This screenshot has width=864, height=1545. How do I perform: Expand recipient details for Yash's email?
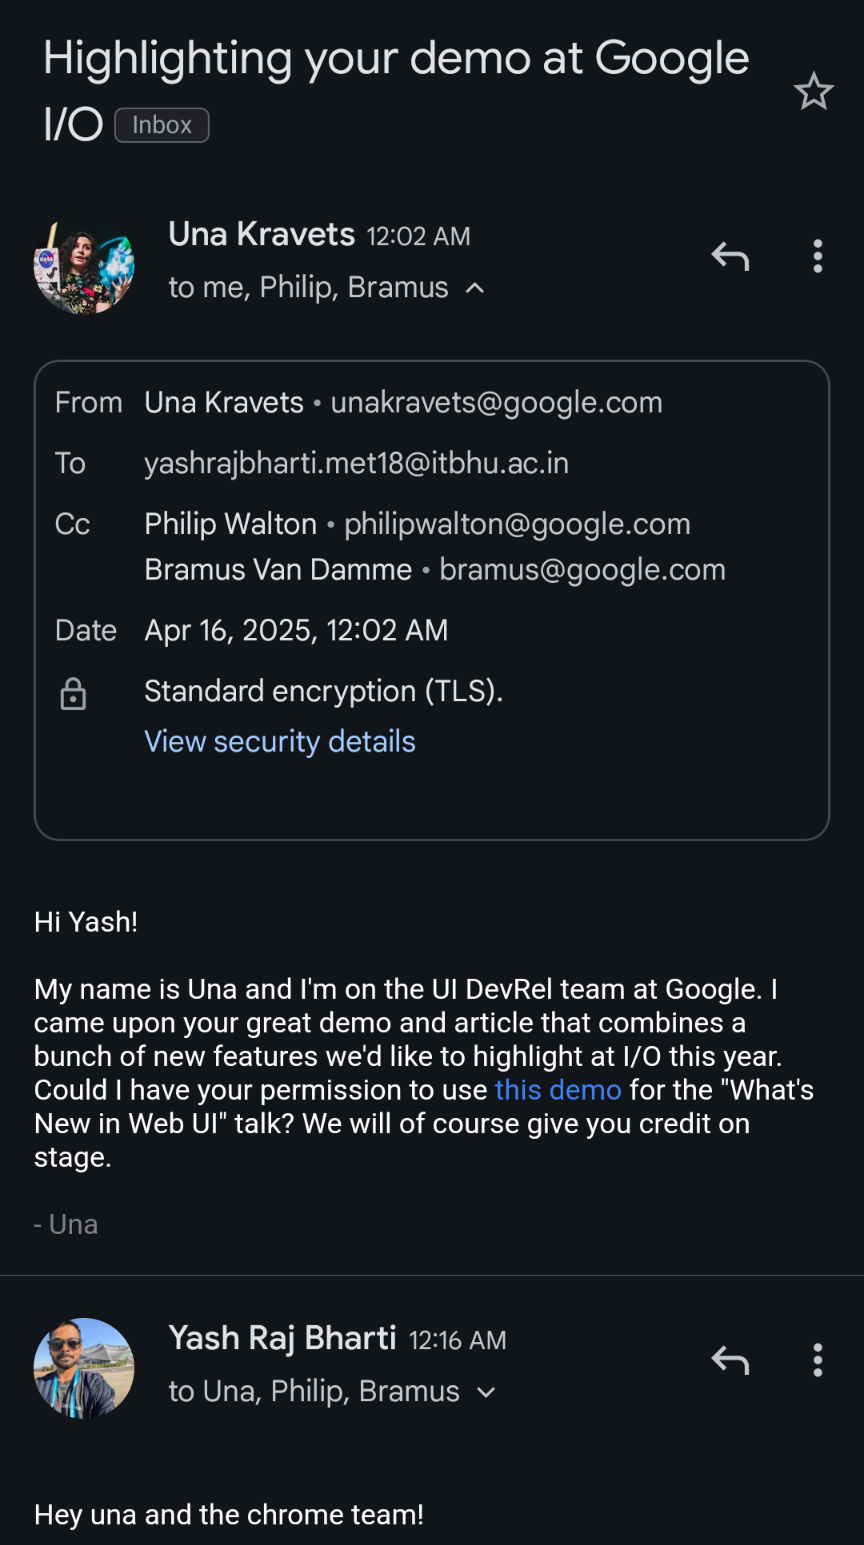487,1392
